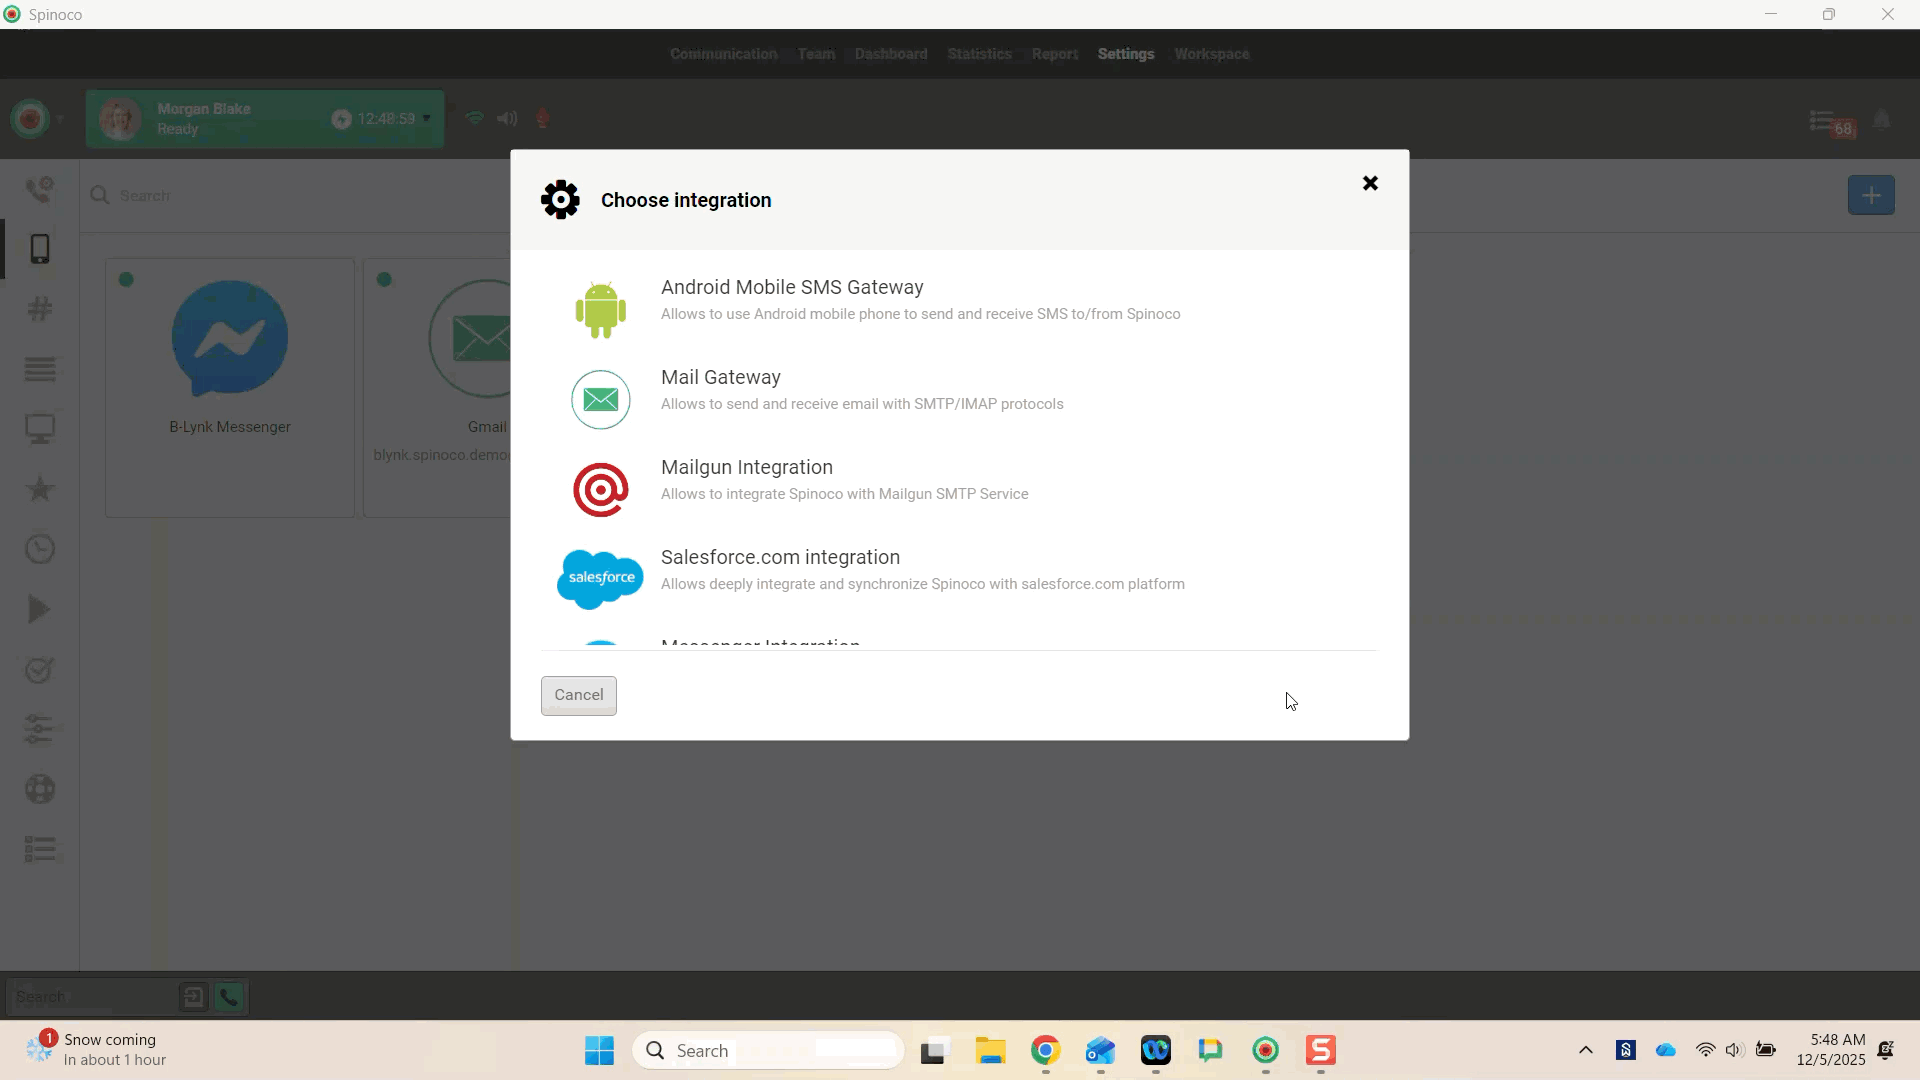
Task: Click the Salesforce.com integration title
Action: coord(780,558)
